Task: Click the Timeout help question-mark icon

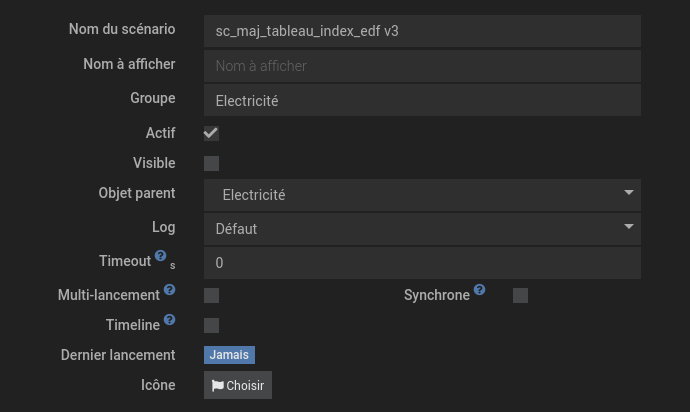Action: [x=161, y=256]
